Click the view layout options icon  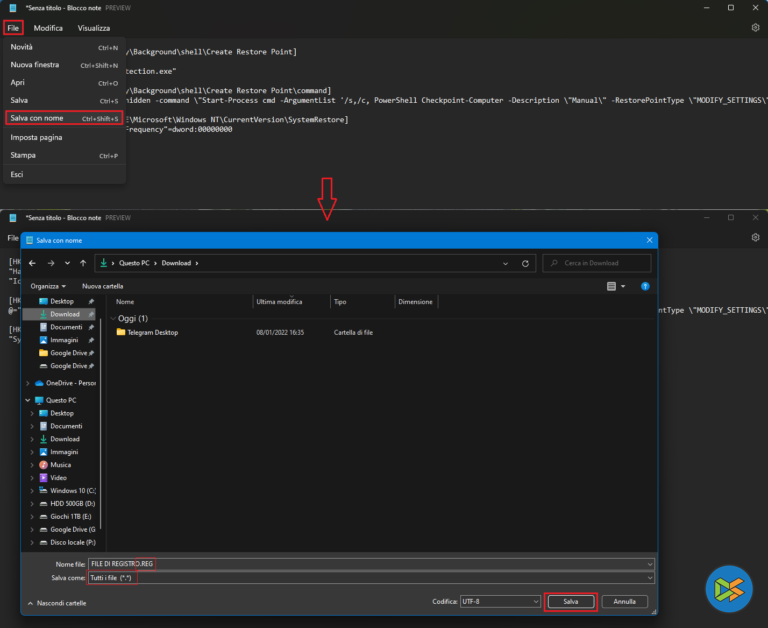(x=612, y=286)
